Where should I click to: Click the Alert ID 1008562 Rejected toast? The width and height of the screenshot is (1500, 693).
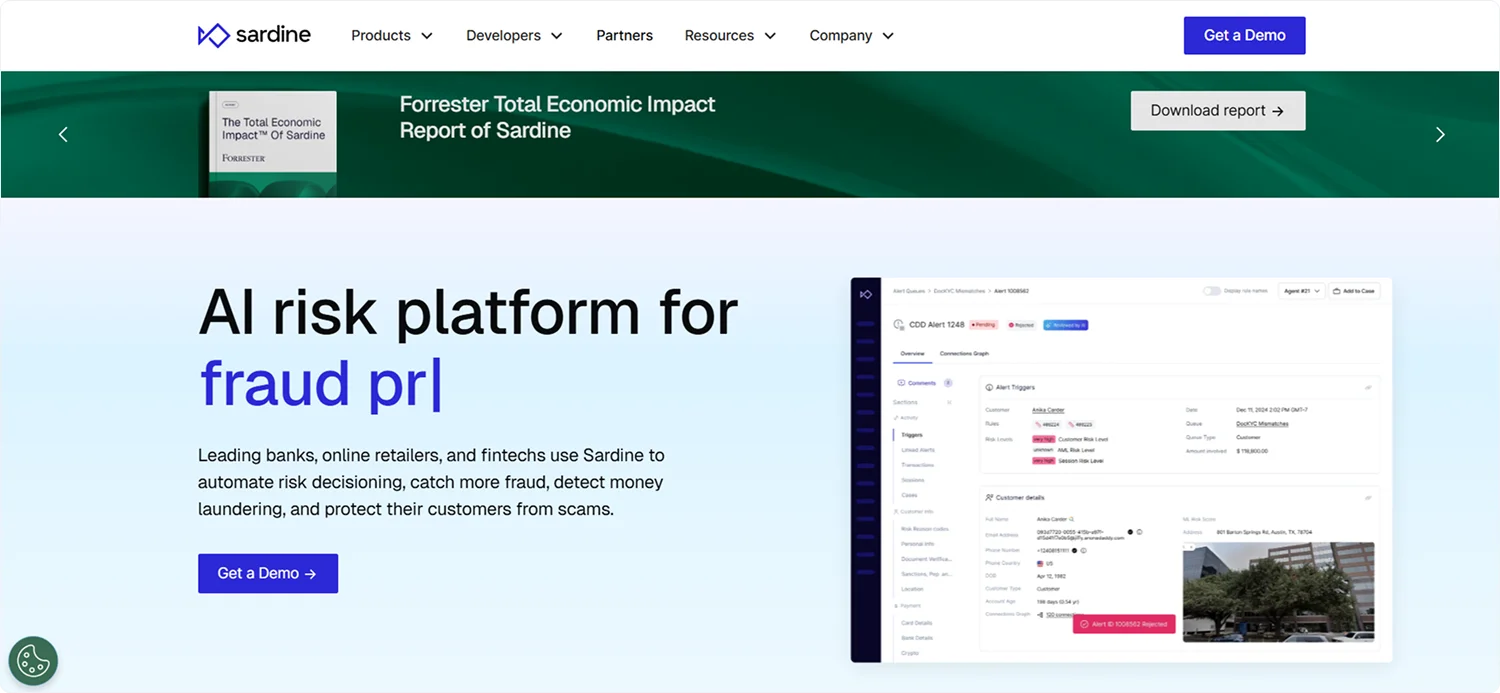(1124, 624)
